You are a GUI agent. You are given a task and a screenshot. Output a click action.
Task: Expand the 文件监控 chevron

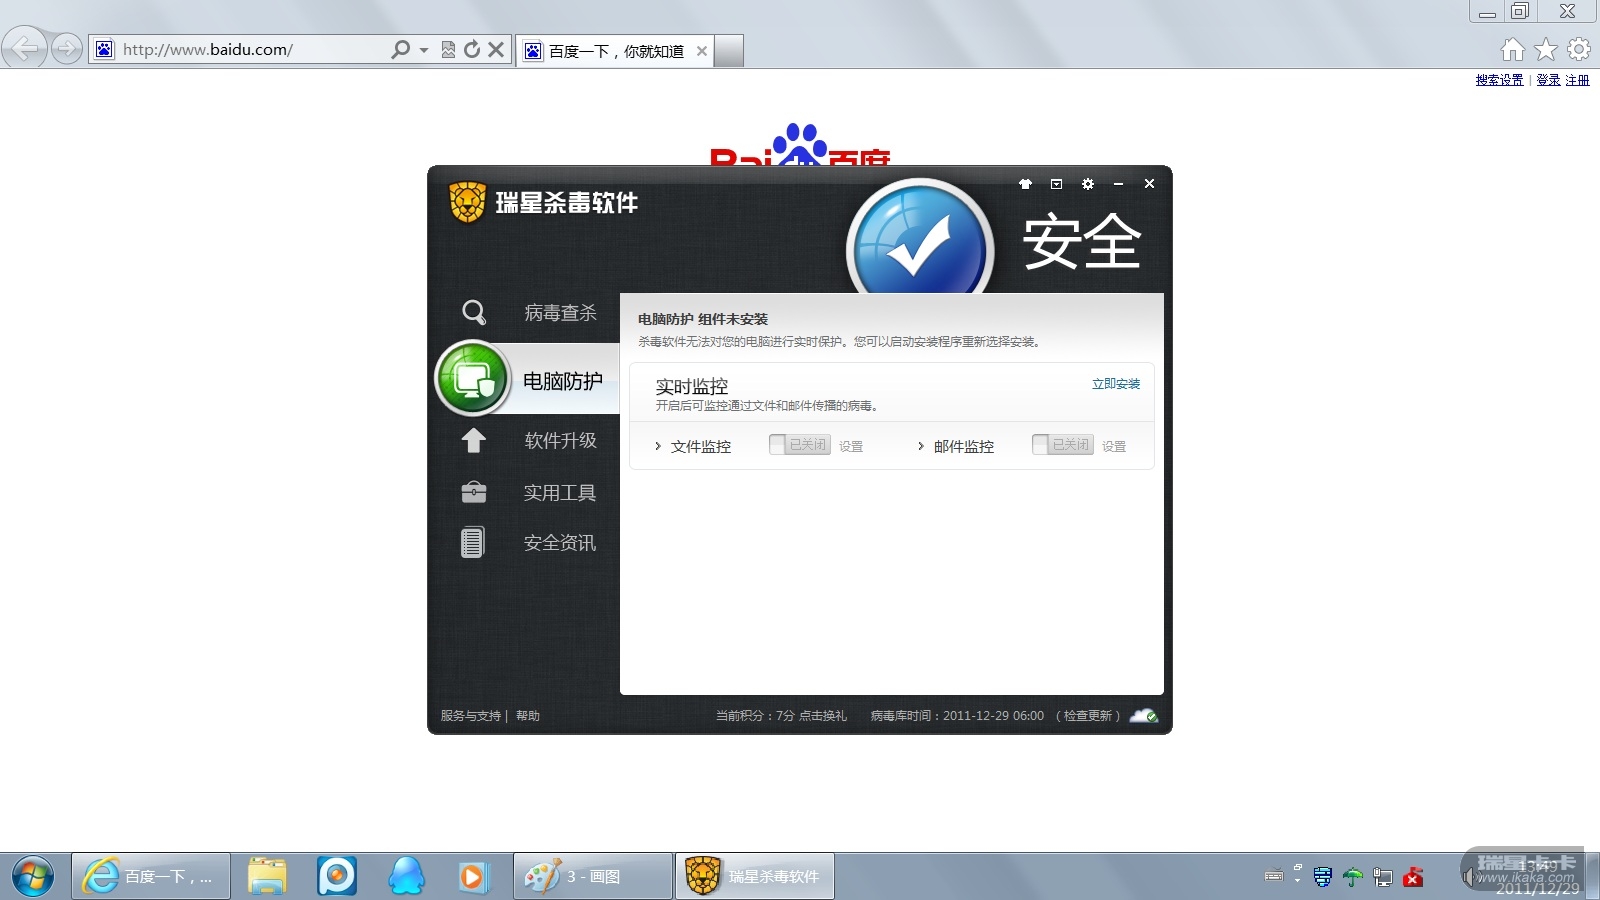click(x=657, y=447)
